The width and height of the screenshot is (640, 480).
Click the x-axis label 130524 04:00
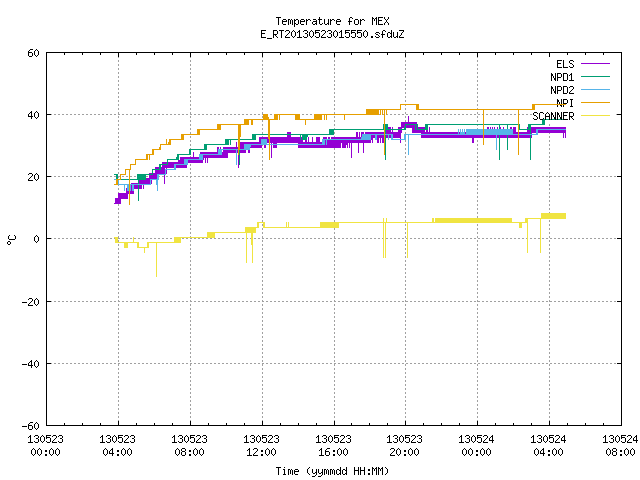548,446
